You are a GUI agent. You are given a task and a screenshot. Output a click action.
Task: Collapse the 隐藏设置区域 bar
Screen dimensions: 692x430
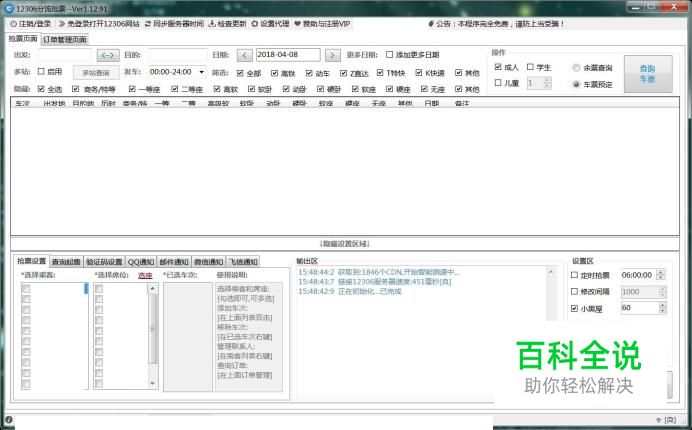pyautogui.click(x=345, y=244)
